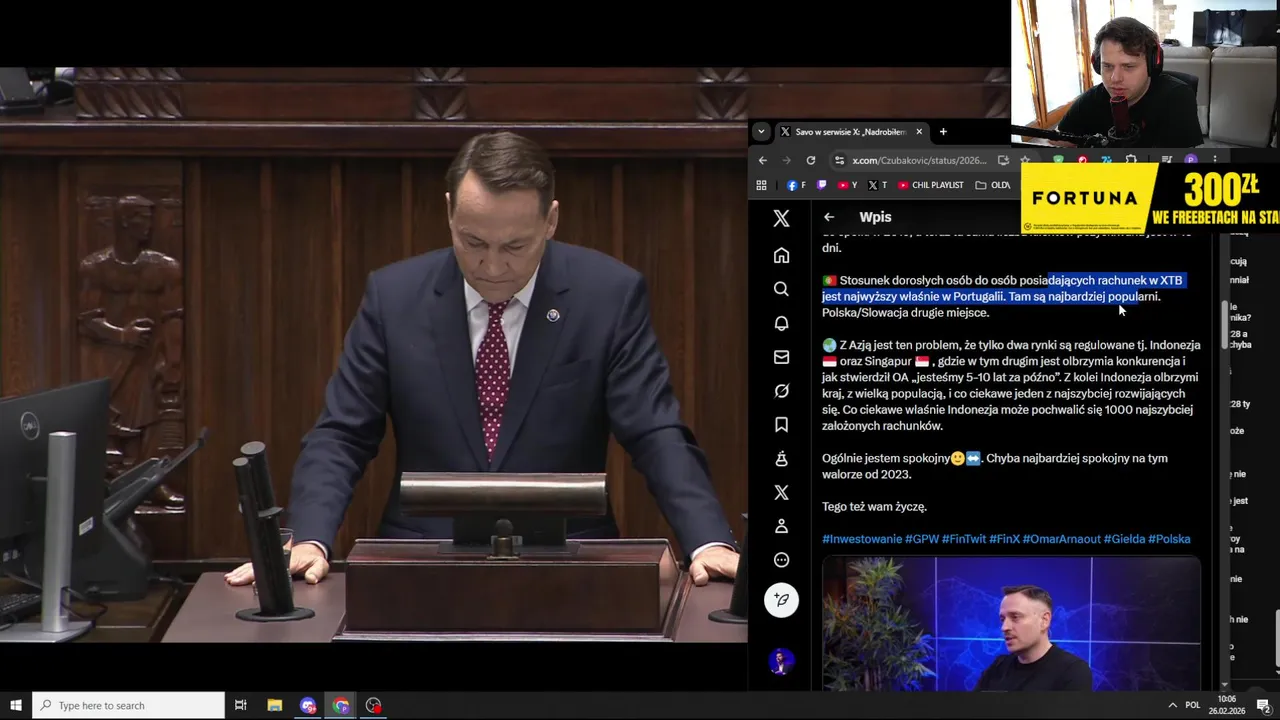1280x720 pixels.
Task: Click the X logo in the sidebar
Action: (781, 218)
